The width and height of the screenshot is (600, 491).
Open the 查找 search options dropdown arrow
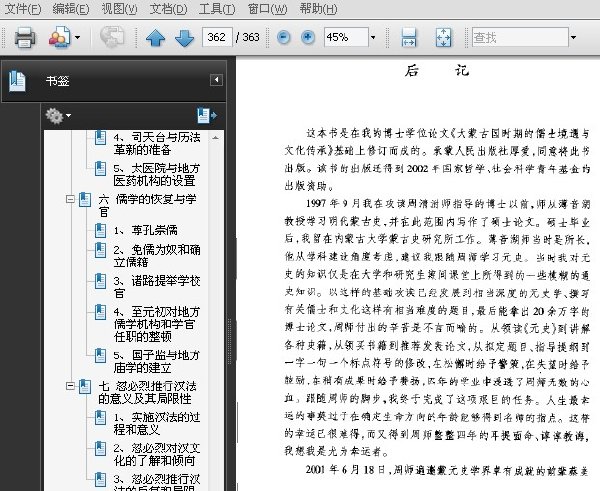coord(573,38)
